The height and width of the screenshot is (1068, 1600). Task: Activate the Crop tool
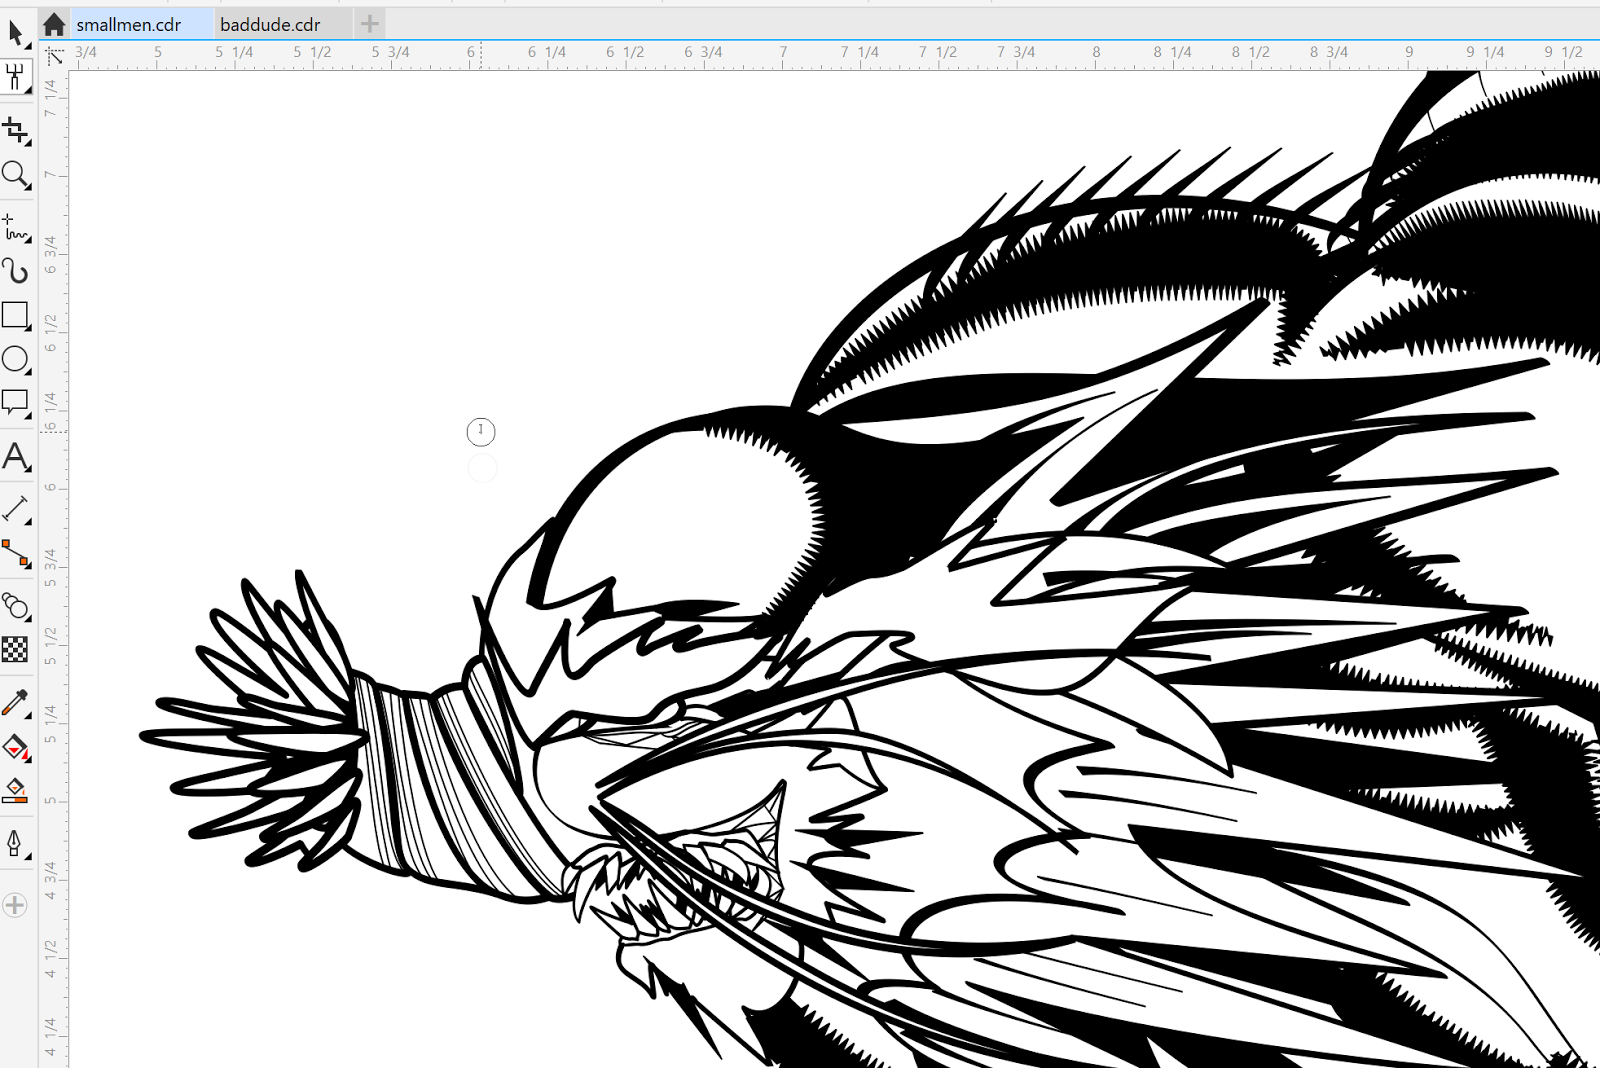click(16, 130)
